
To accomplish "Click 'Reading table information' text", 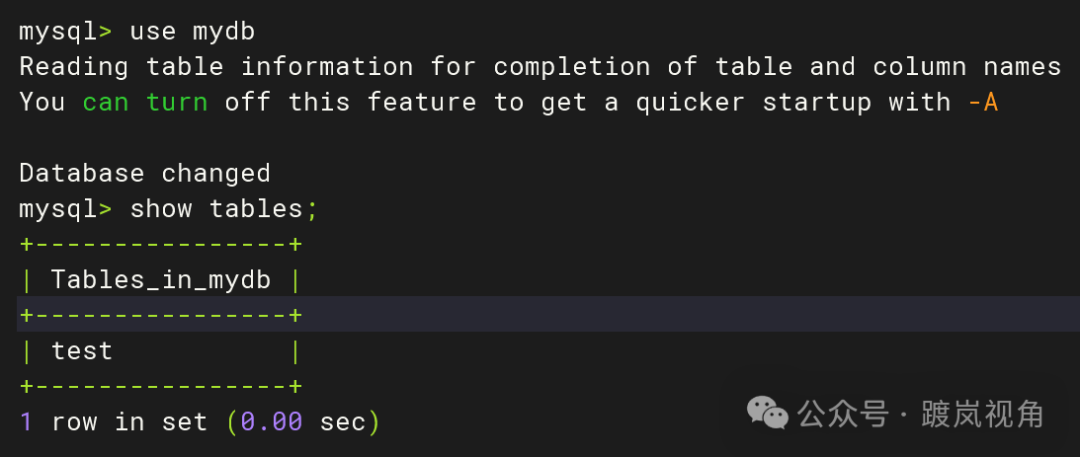I will [x=215, y=67].
